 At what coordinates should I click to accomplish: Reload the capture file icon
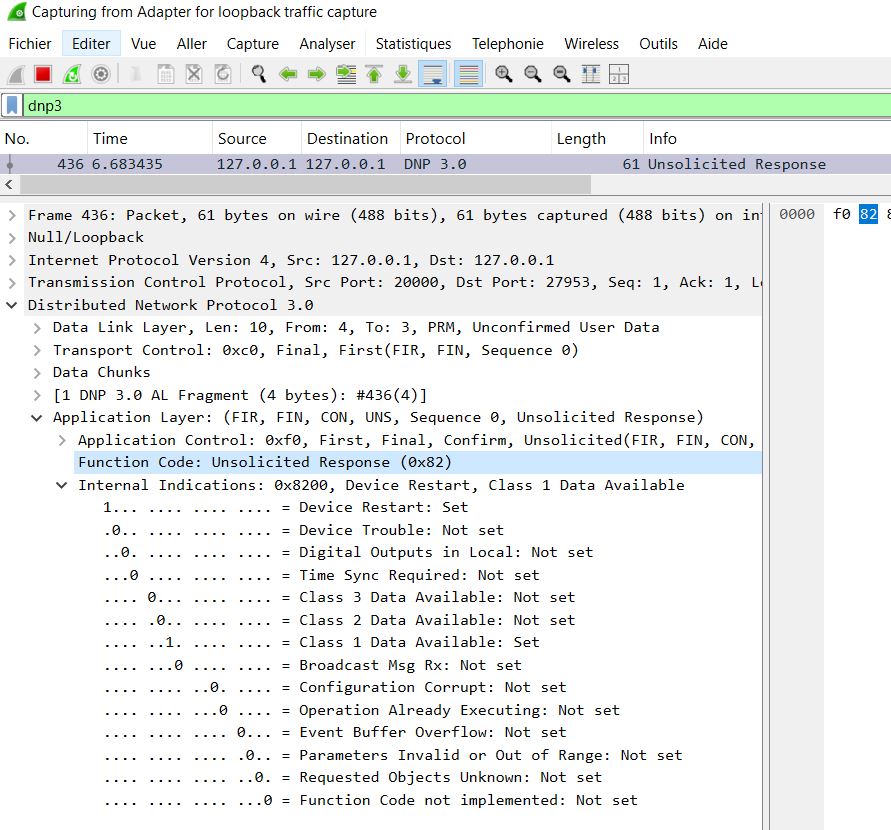point(223,74)
